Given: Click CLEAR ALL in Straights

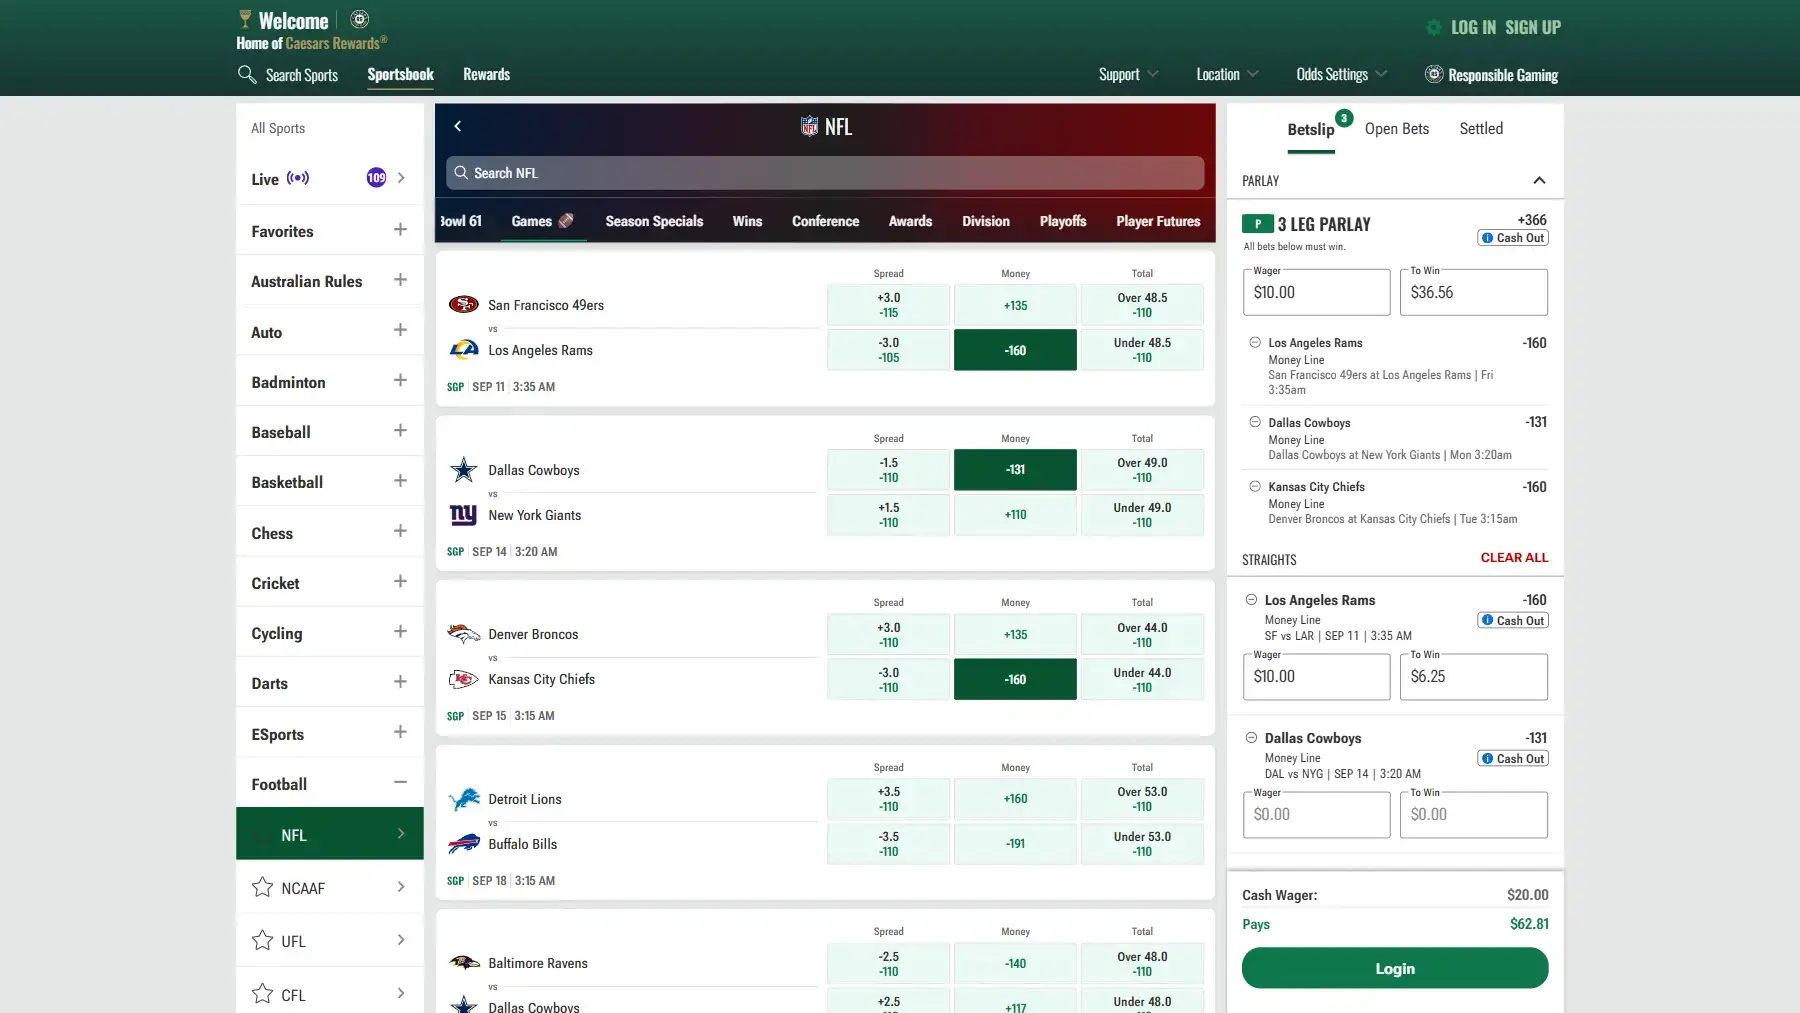Looking at the screenshot, I should [x=1514, y=558].
